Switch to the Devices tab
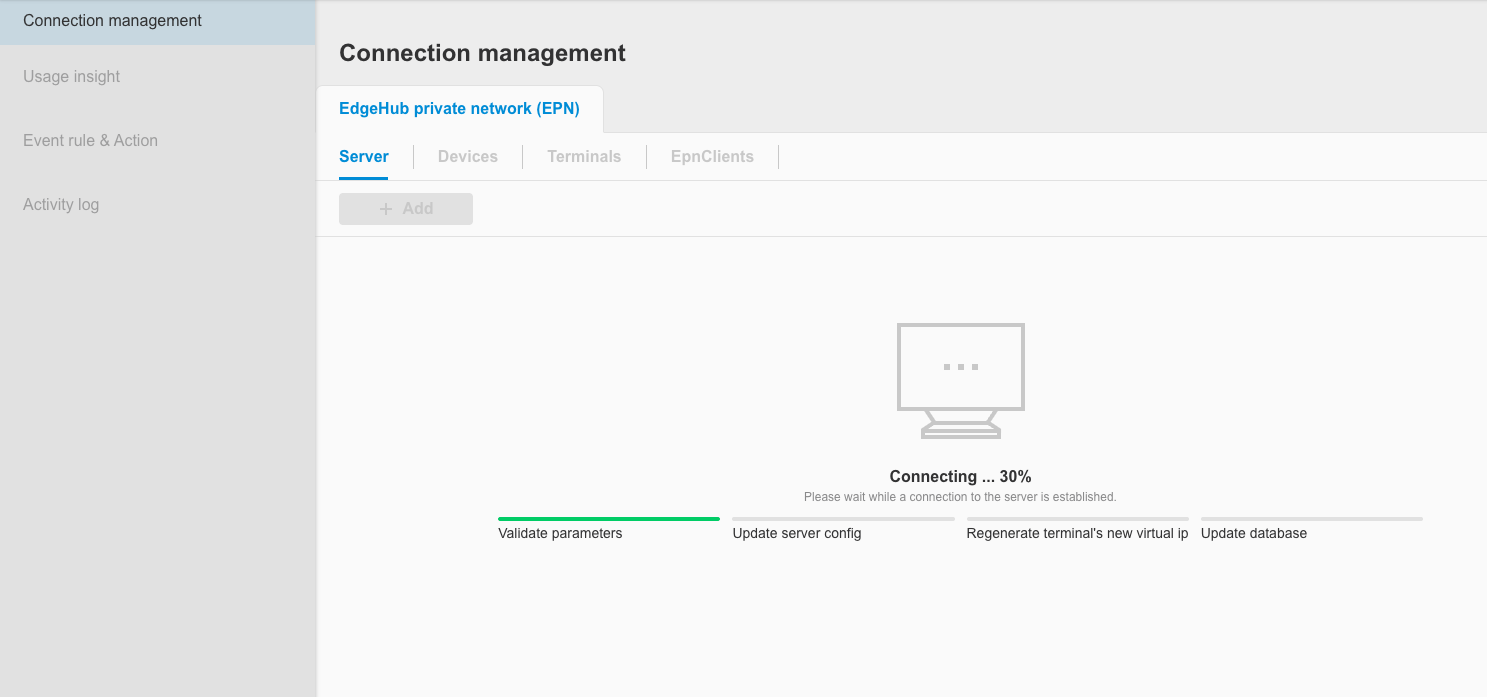This screenshot has height=697, width=1487. [467, 156]
